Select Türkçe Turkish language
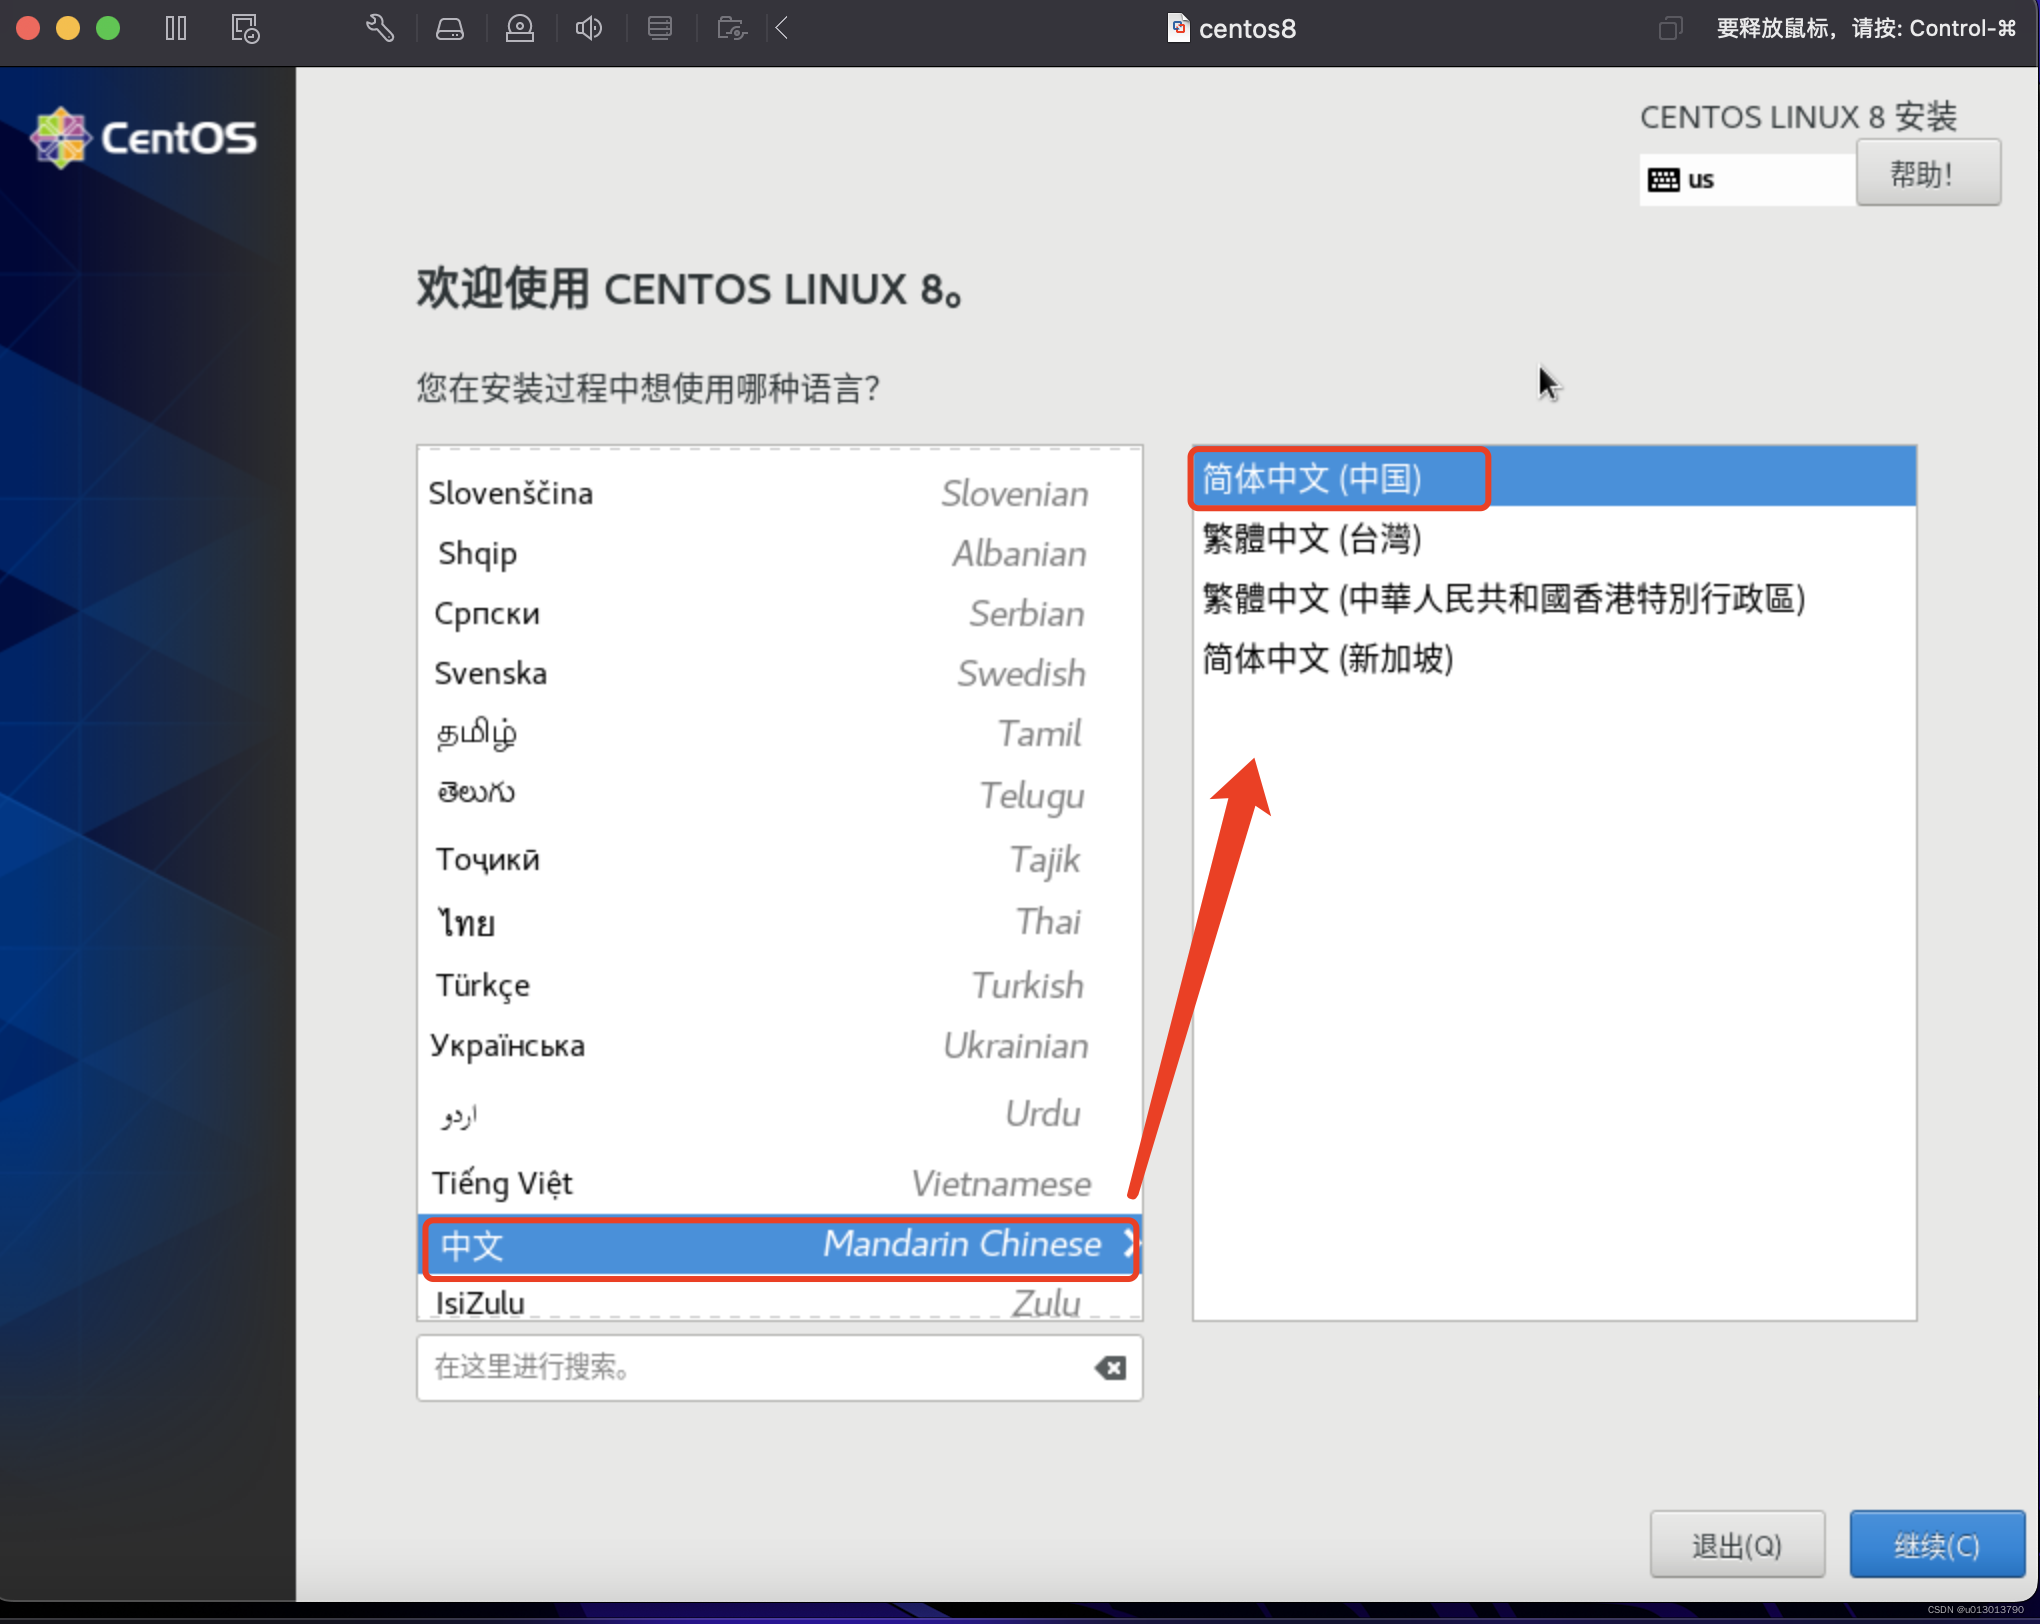Image resolution: width=2040 pixels, height=1624 pixels. point(779,985)
